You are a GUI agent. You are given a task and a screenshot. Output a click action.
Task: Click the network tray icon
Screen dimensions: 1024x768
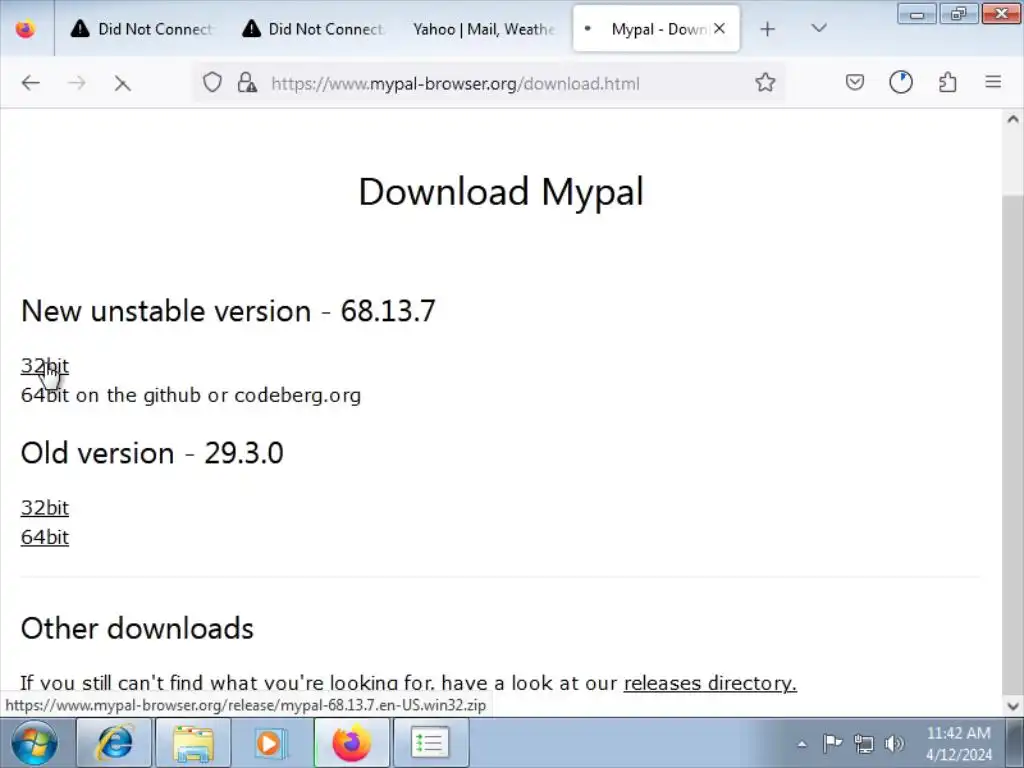pos(863,743)
